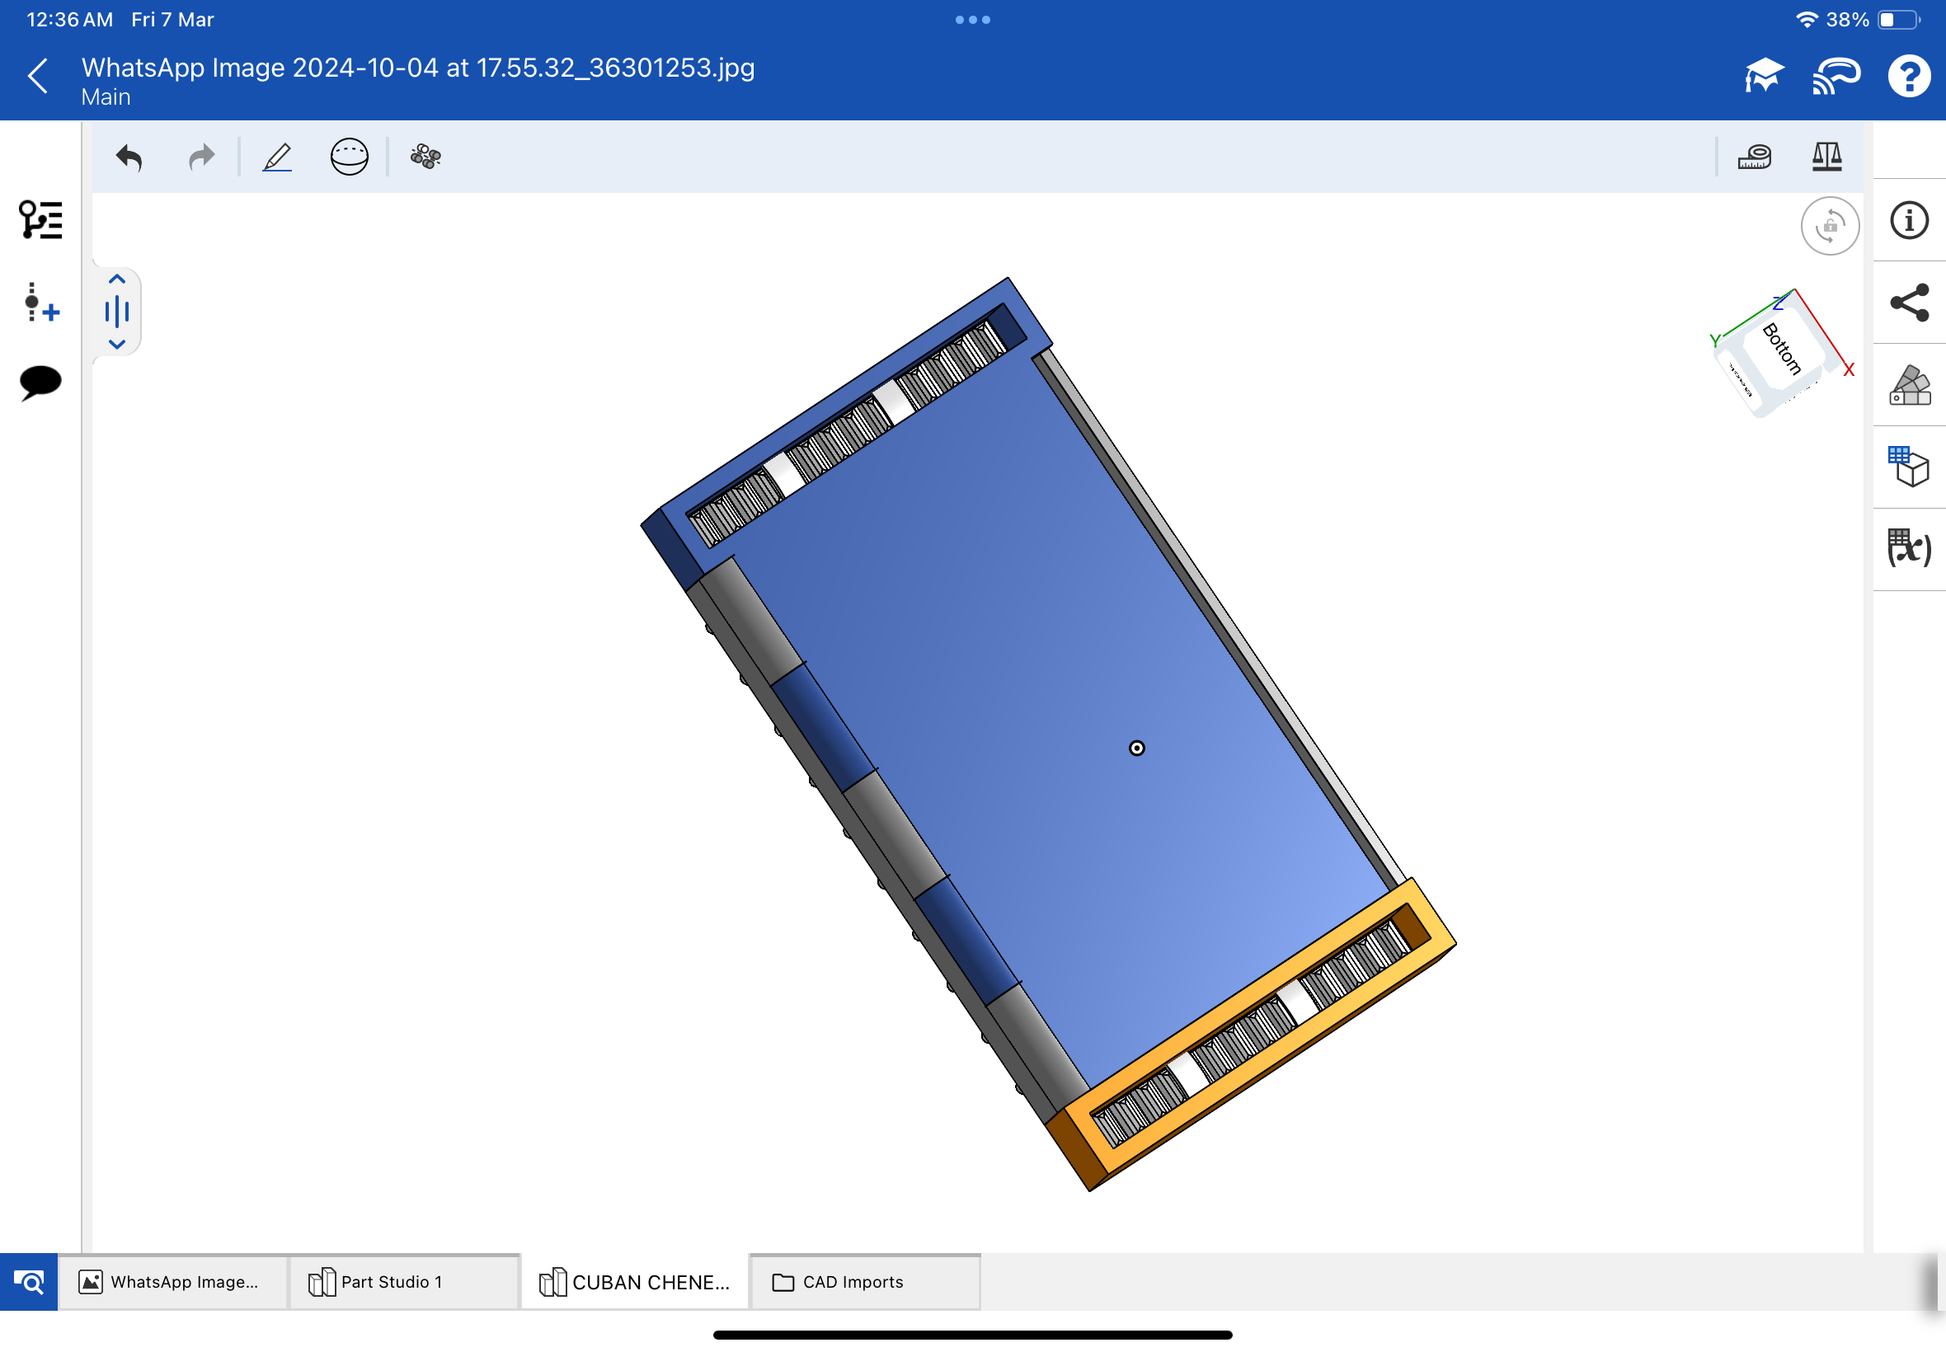Click the Bottom face of view cube
Screen dimensions: 1946x1352
coord(1783,350)
